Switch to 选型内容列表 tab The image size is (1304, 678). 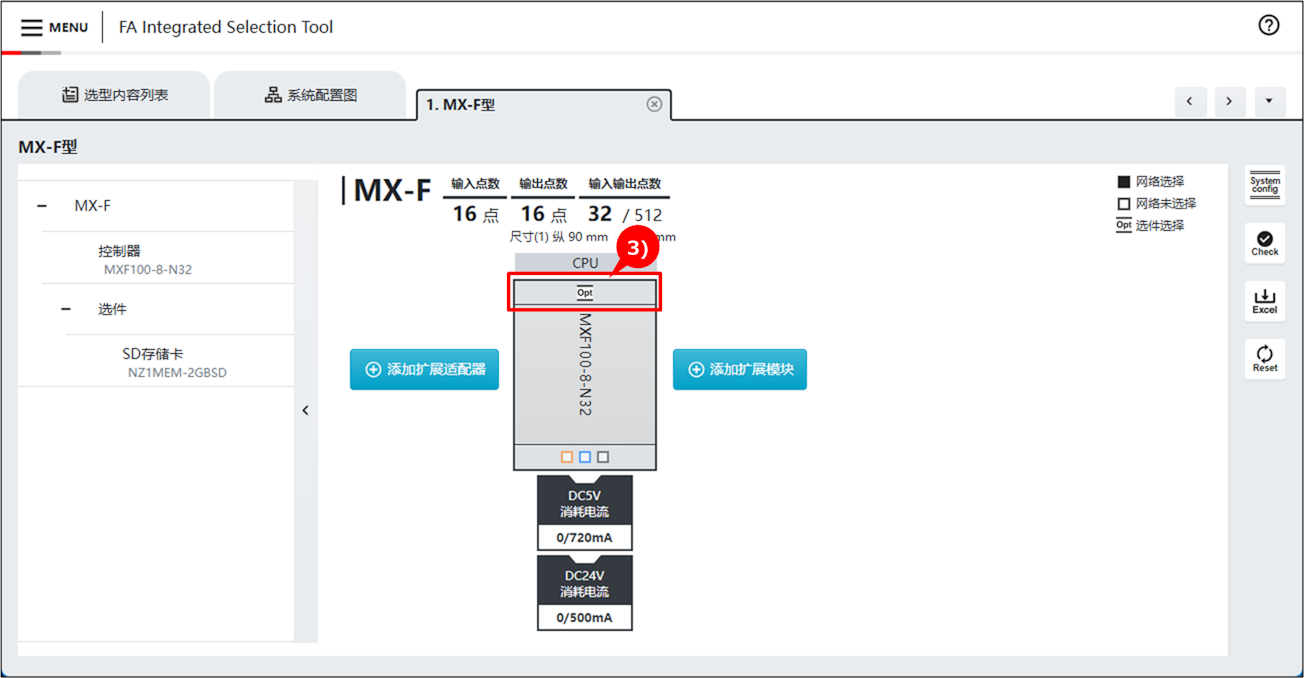[114, 95]
